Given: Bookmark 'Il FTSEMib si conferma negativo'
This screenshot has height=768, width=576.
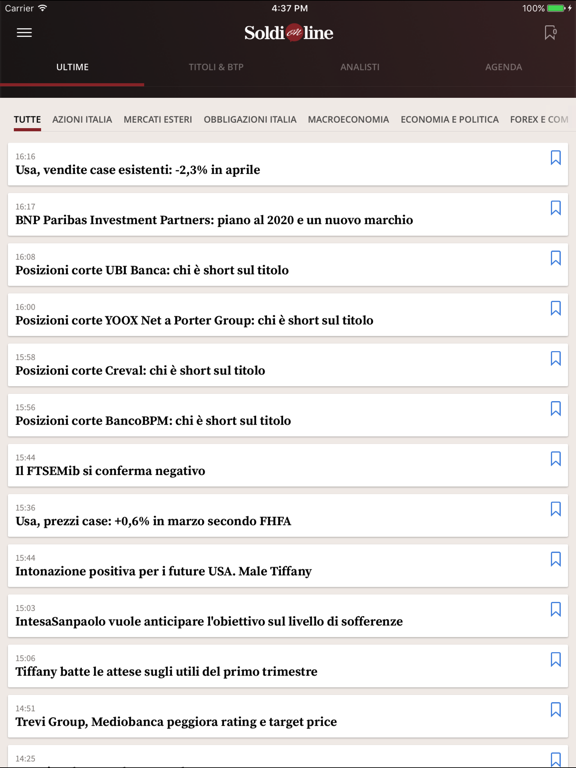Looking at the screenshot, I should [x=555, y=459].
